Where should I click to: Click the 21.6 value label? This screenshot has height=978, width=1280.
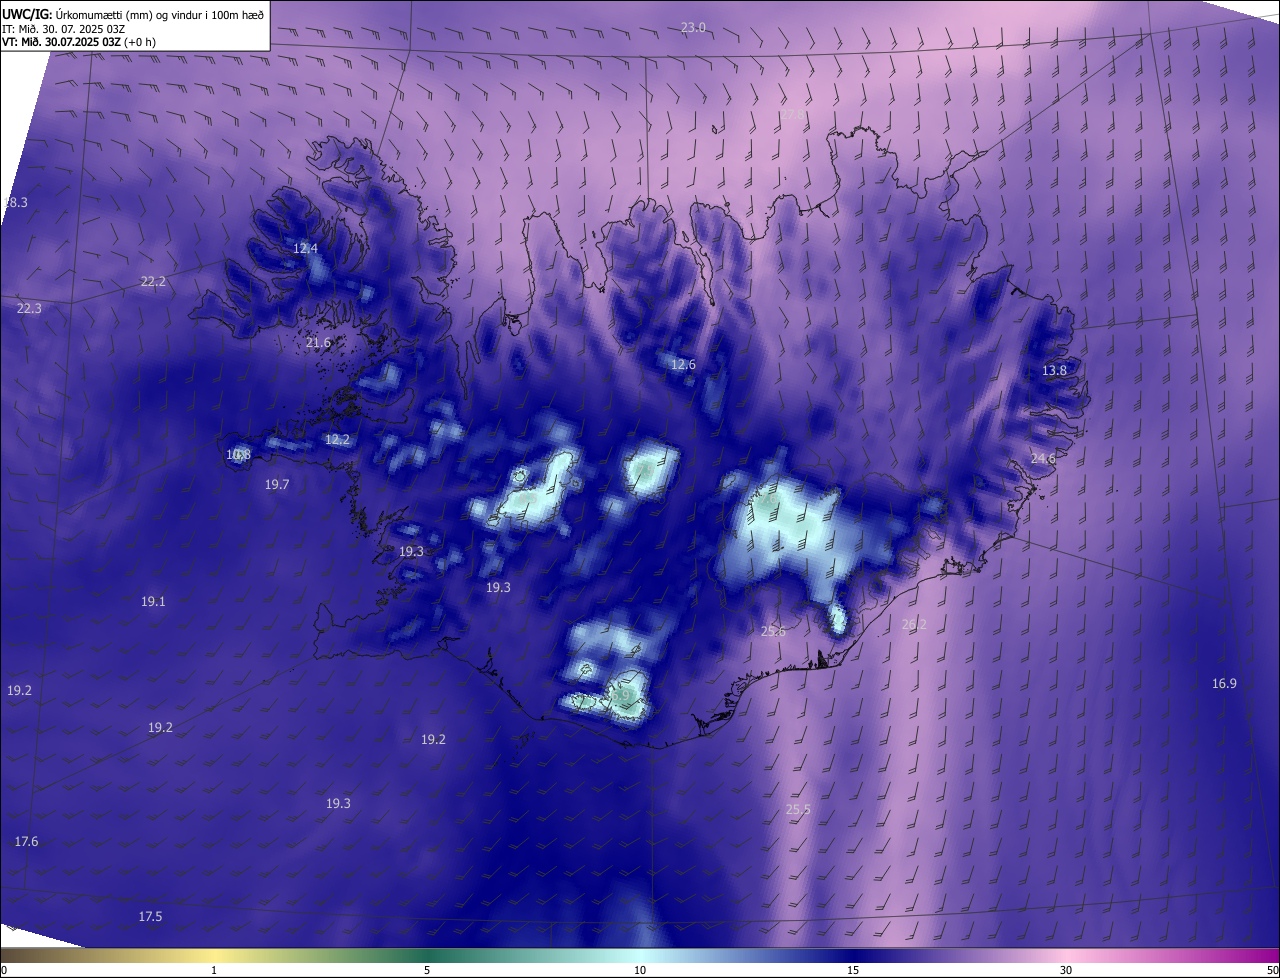[x=318, y=343]
